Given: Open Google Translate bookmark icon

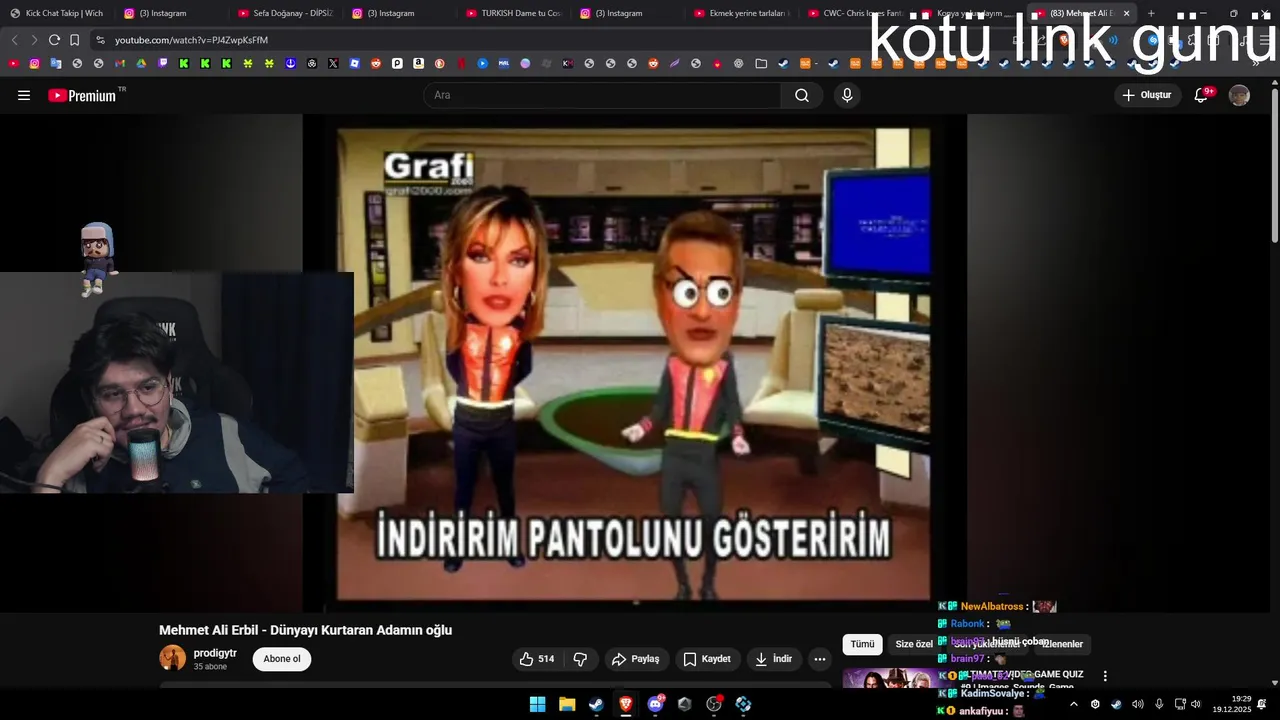Looking at the screenshot, I should (56, 63).
